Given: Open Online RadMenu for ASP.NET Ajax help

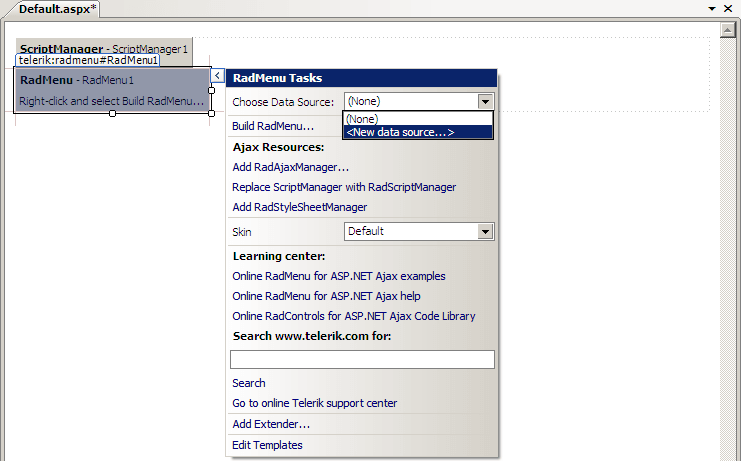Looking at the screenshot, I should click(x=326, y=296).
